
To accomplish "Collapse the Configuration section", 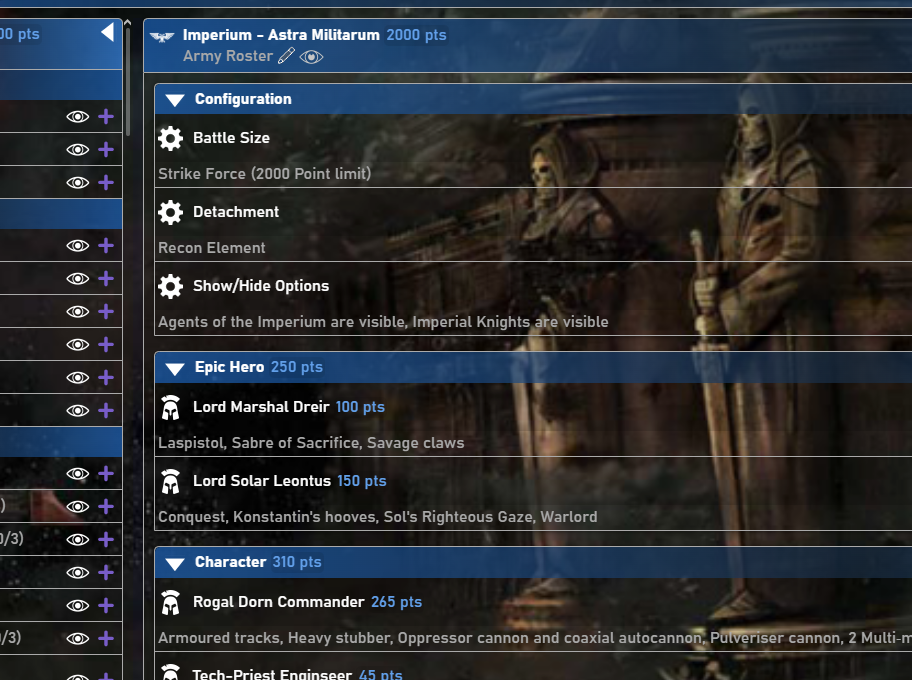I will (x=174, y=100).
